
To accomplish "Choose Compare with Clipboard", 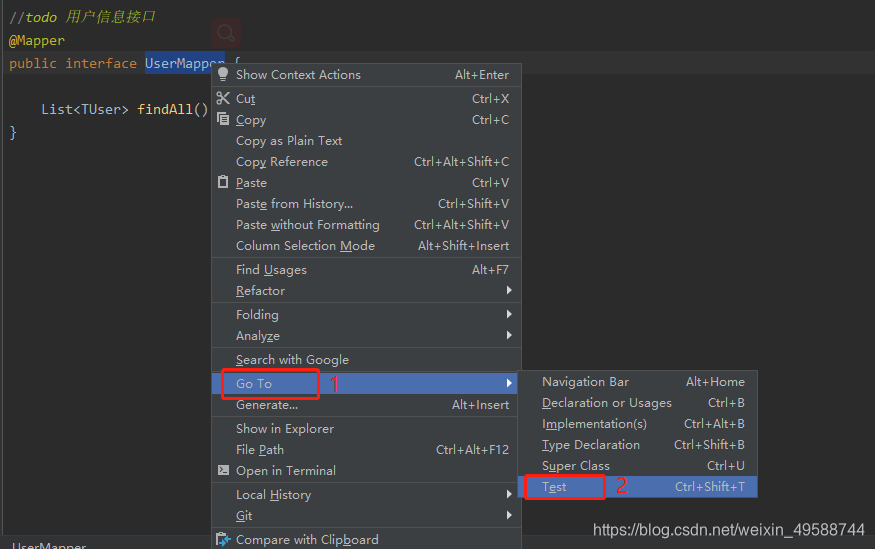I will pos(367,540).
